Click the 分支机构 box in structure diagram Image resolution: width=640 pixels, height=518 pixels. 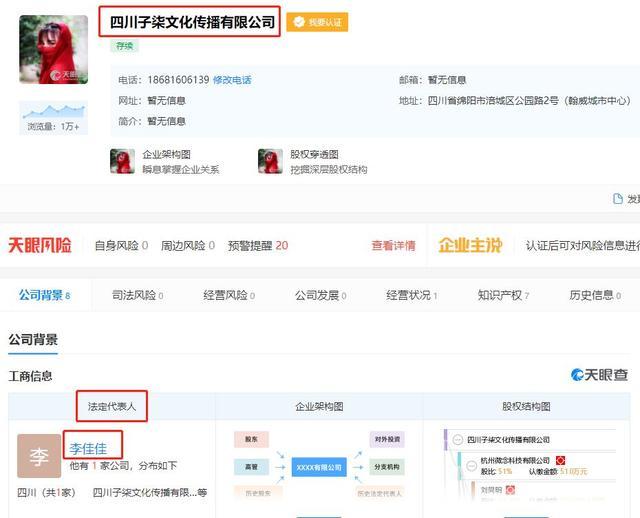coord(387,467)
